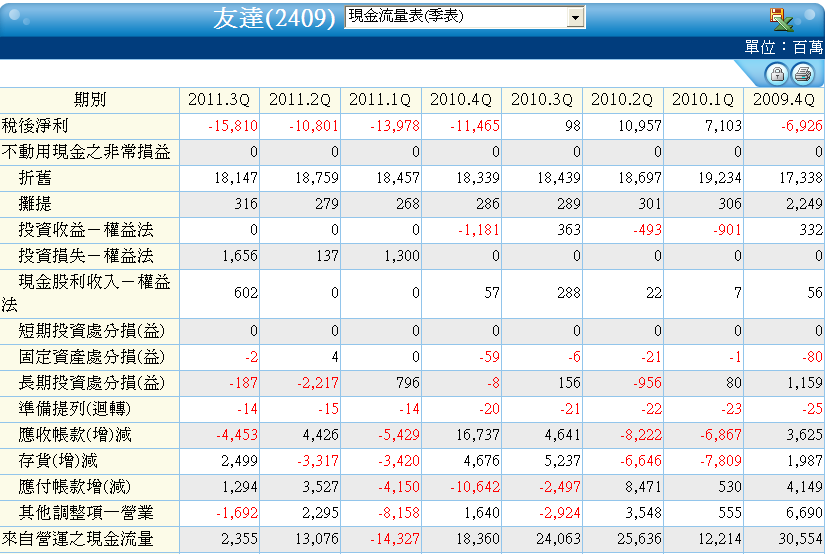Image resolution: width=827 pixels, height=554 pixels.
Task: Select the 2010.3Q column header
Action: [542, 100]
